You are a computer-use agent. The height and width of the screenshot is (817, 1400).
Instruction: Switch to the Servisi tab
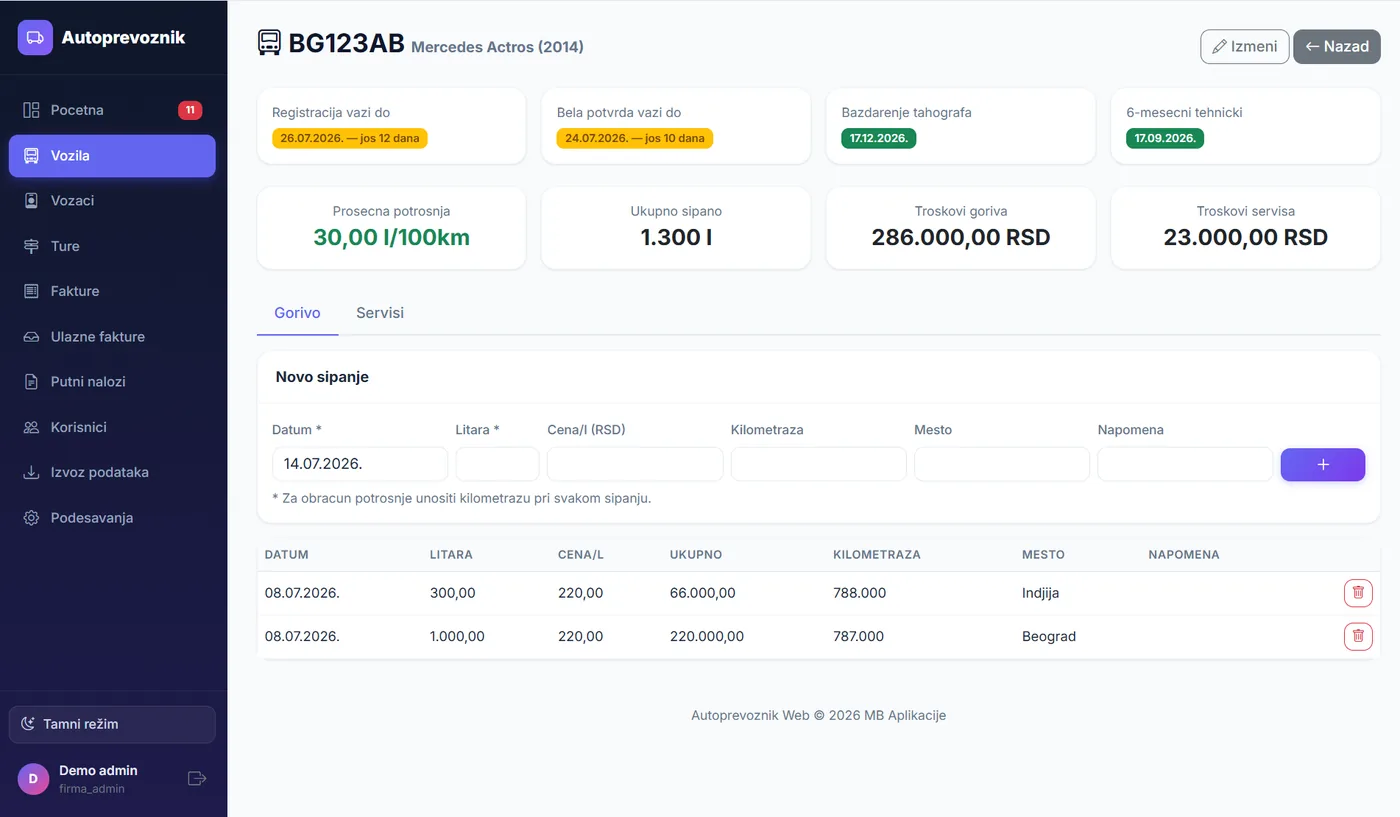click(380, 313)
